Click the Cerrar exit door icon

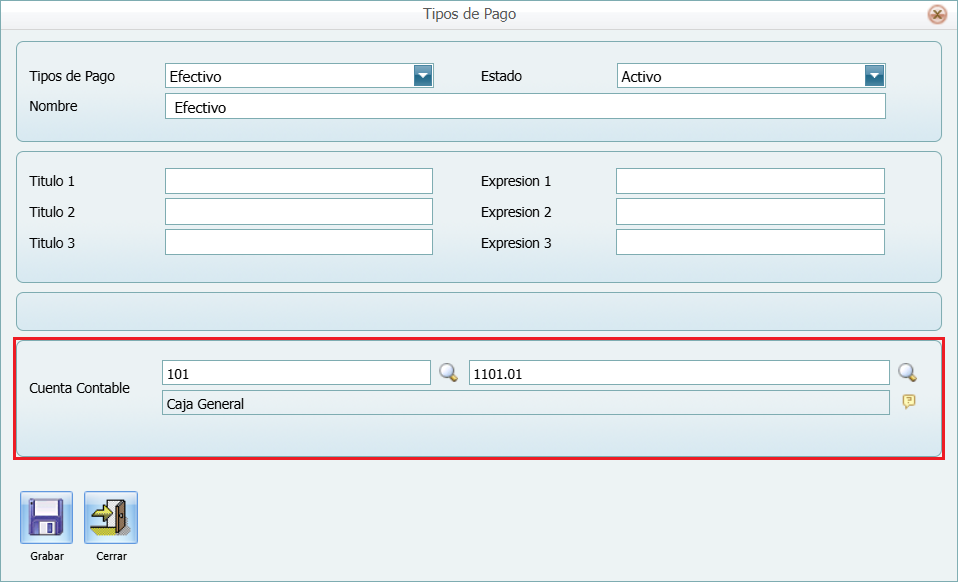111,517
